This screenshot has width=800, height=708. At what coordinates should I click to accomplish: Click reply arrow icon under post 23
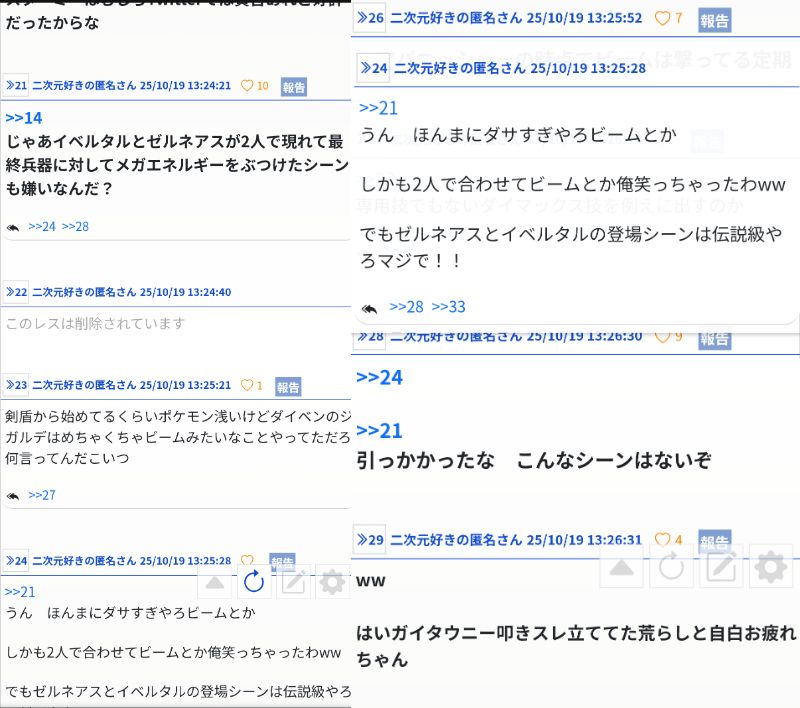pos(13,496)
